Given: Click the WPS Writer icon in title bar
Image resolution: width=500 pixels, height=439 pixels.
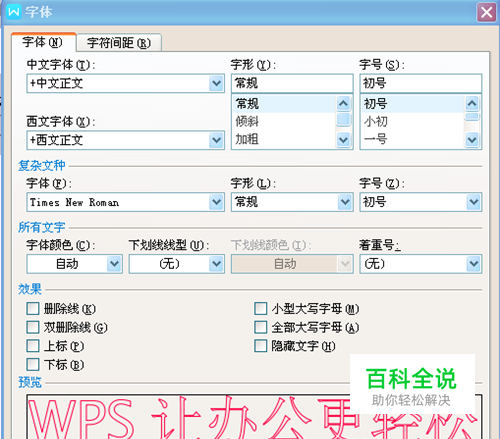Looking at the screenshot, I should pyautogui.click(x=14, y=12).
